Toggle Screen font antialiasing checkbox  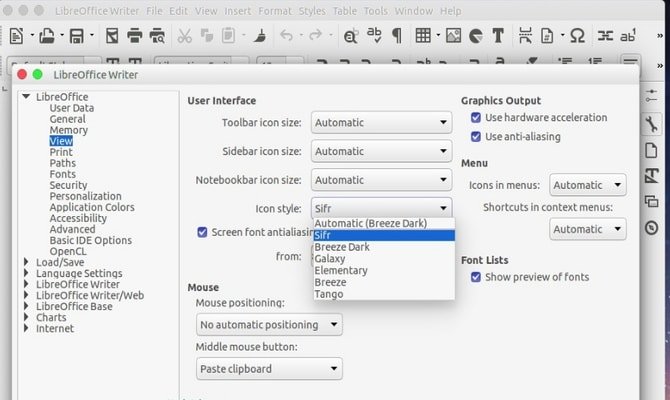click(202, 232)
